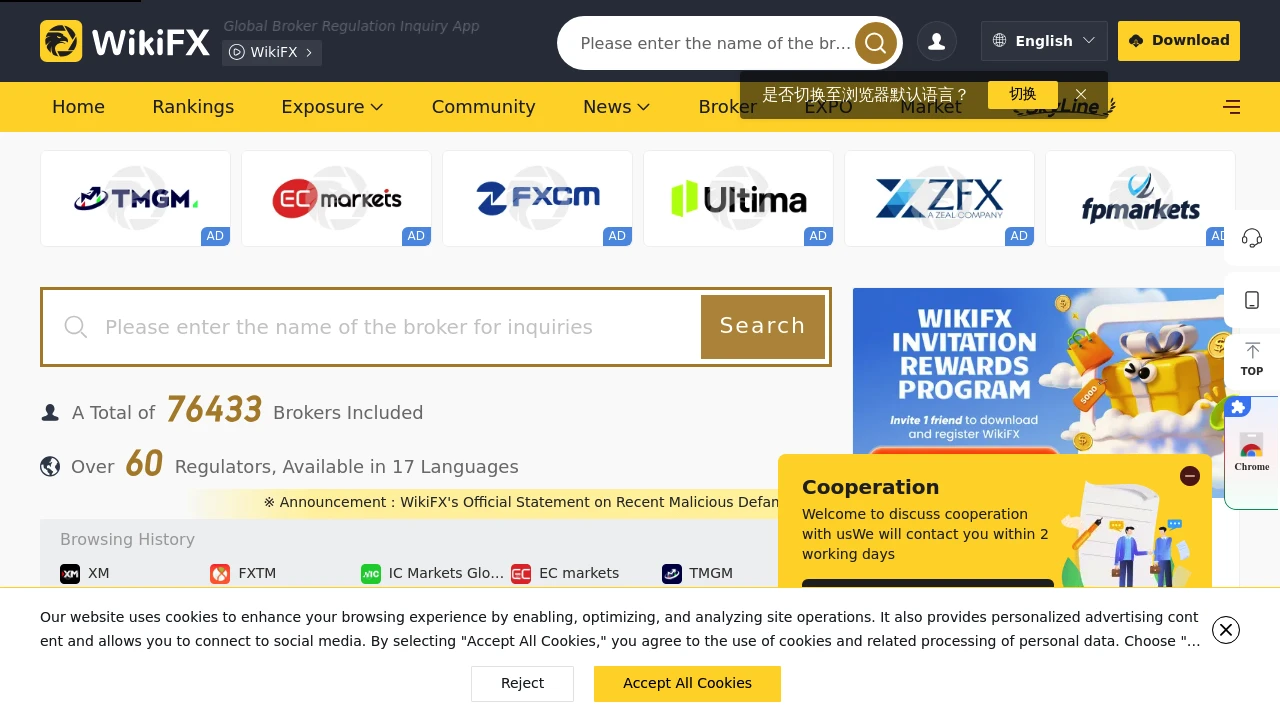Open the English language dropdown
The width and height of the screenshot is (1280, 720).
[1044, 41]
